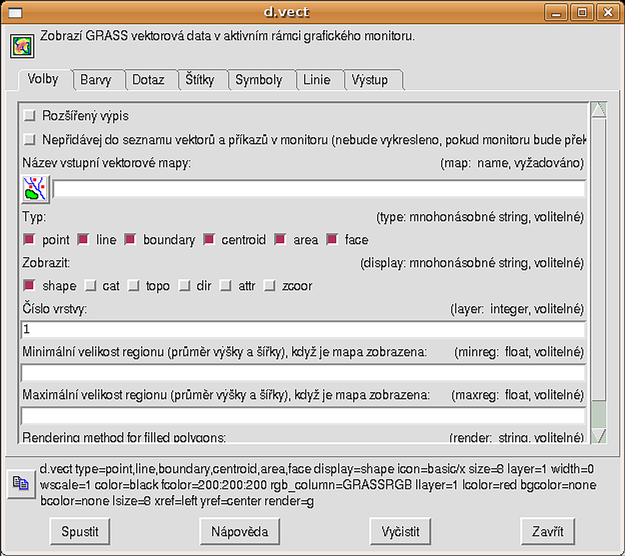Disable the shape display checkbox
Image resolution: width=625 pixels, height=556 pixels.
pos(29,285)
